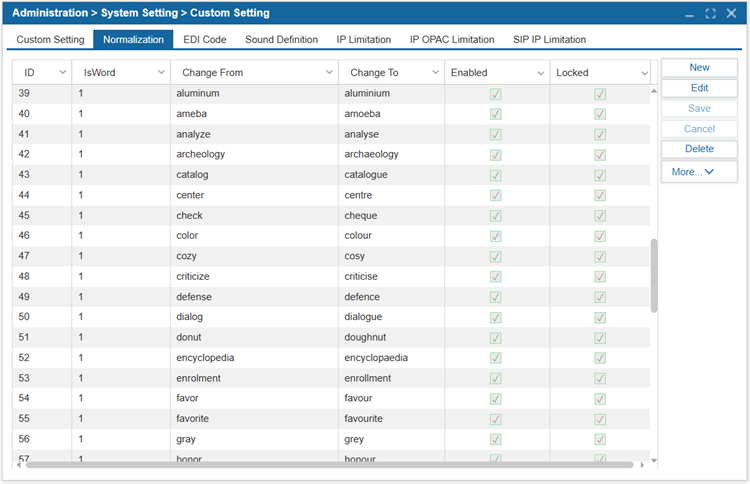Click the horizontal scrollbar at table bottom

point(330,464)
